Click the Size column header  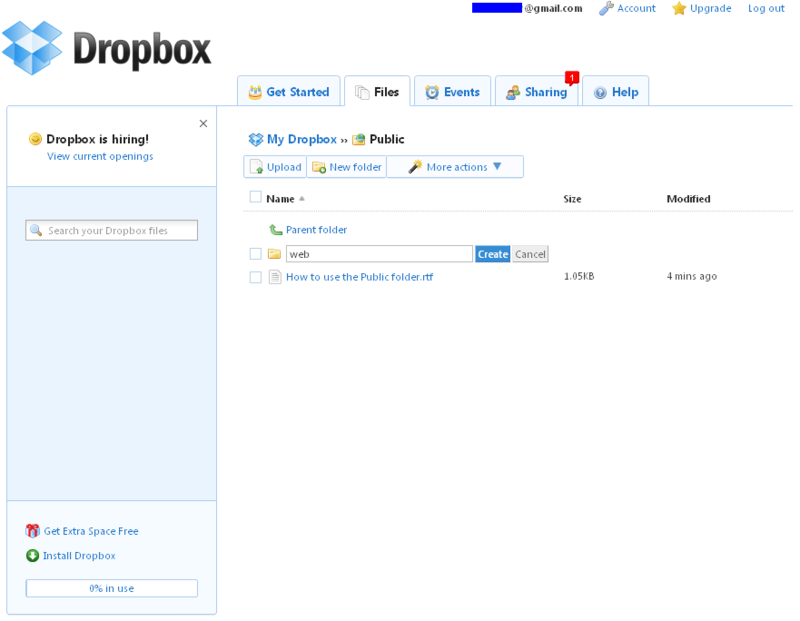[572, 199]
